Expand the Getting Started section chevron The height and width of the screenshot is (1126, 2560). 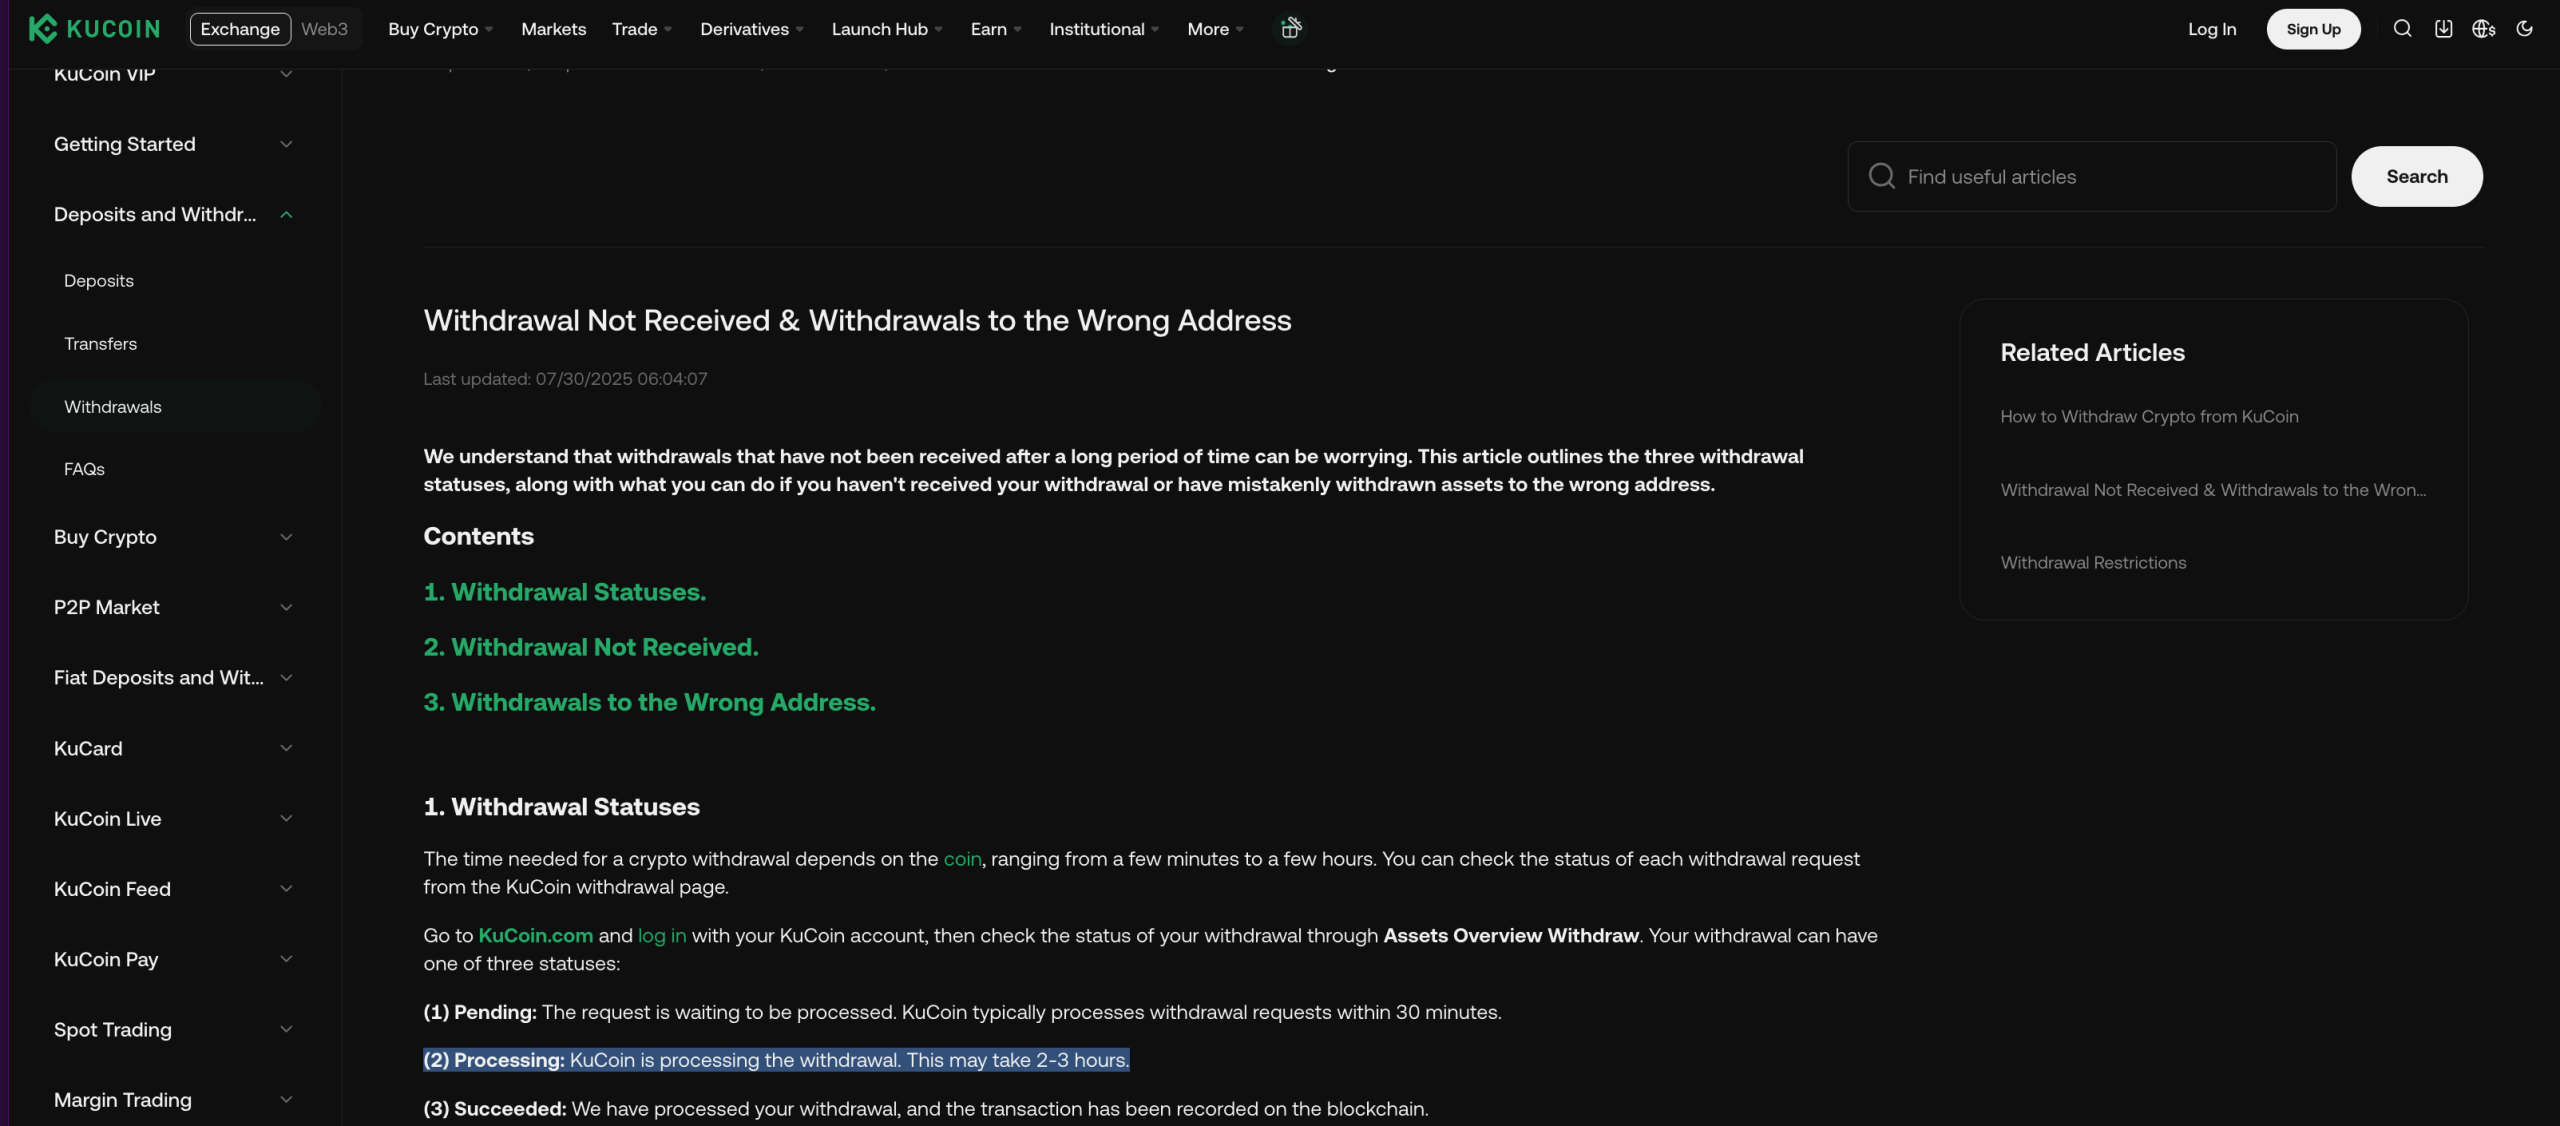(286, 144)
